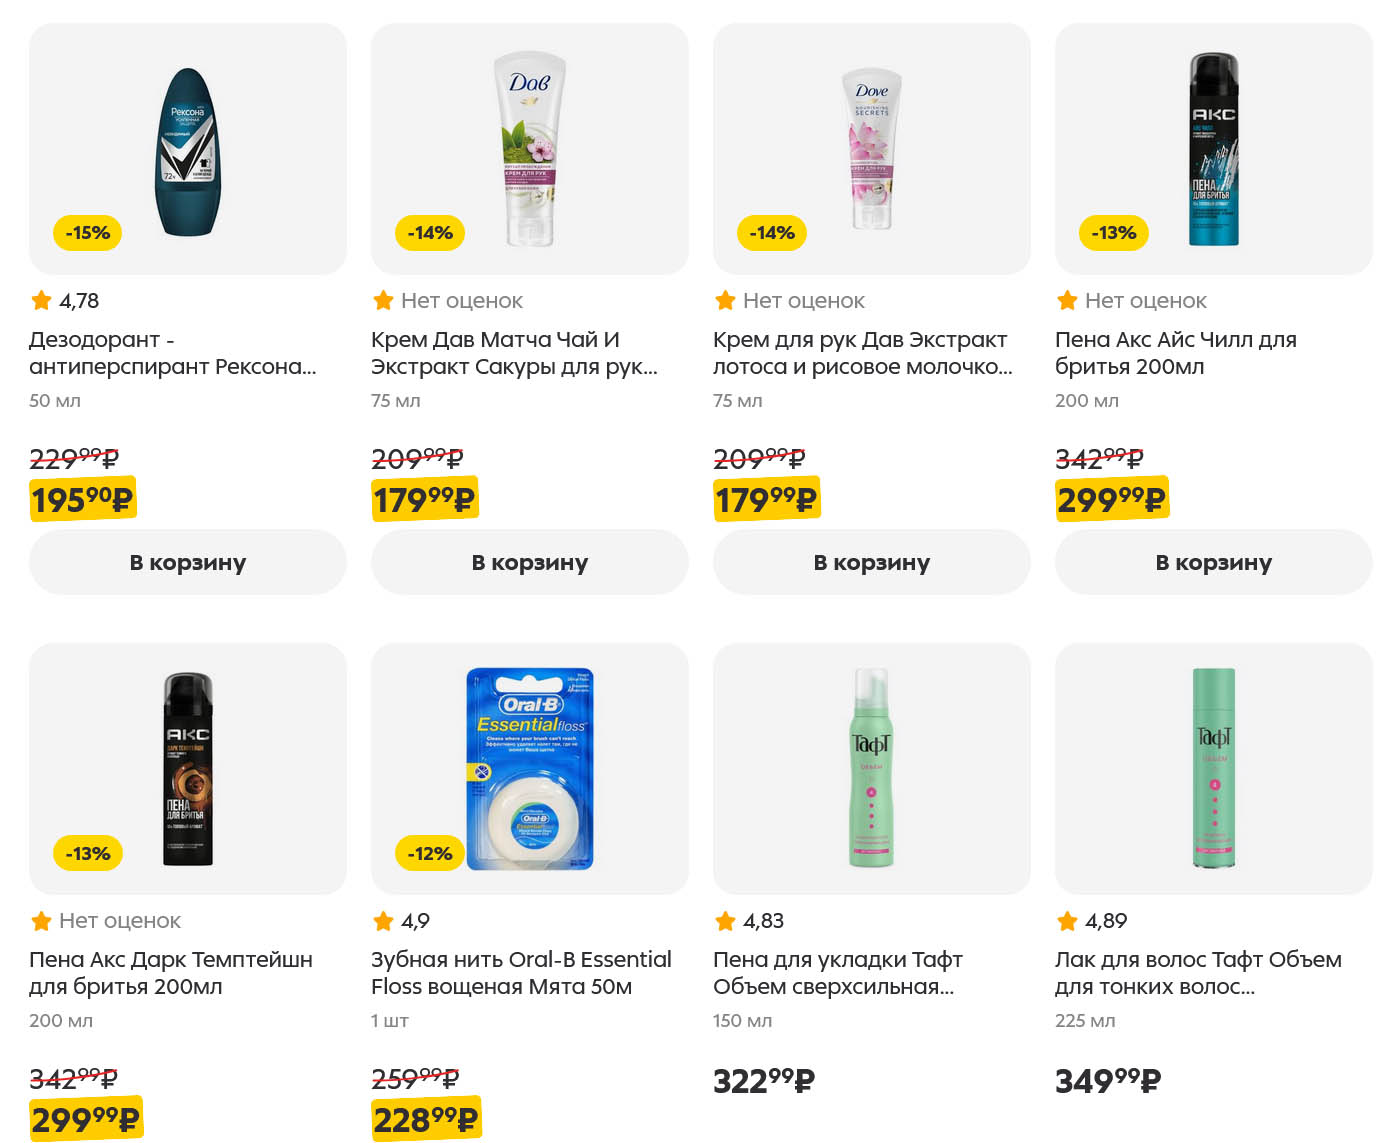Add Axe Ice Chill foam to cart
Viewport: 1398px width, 1143px height.
(x=1213, y=562)
